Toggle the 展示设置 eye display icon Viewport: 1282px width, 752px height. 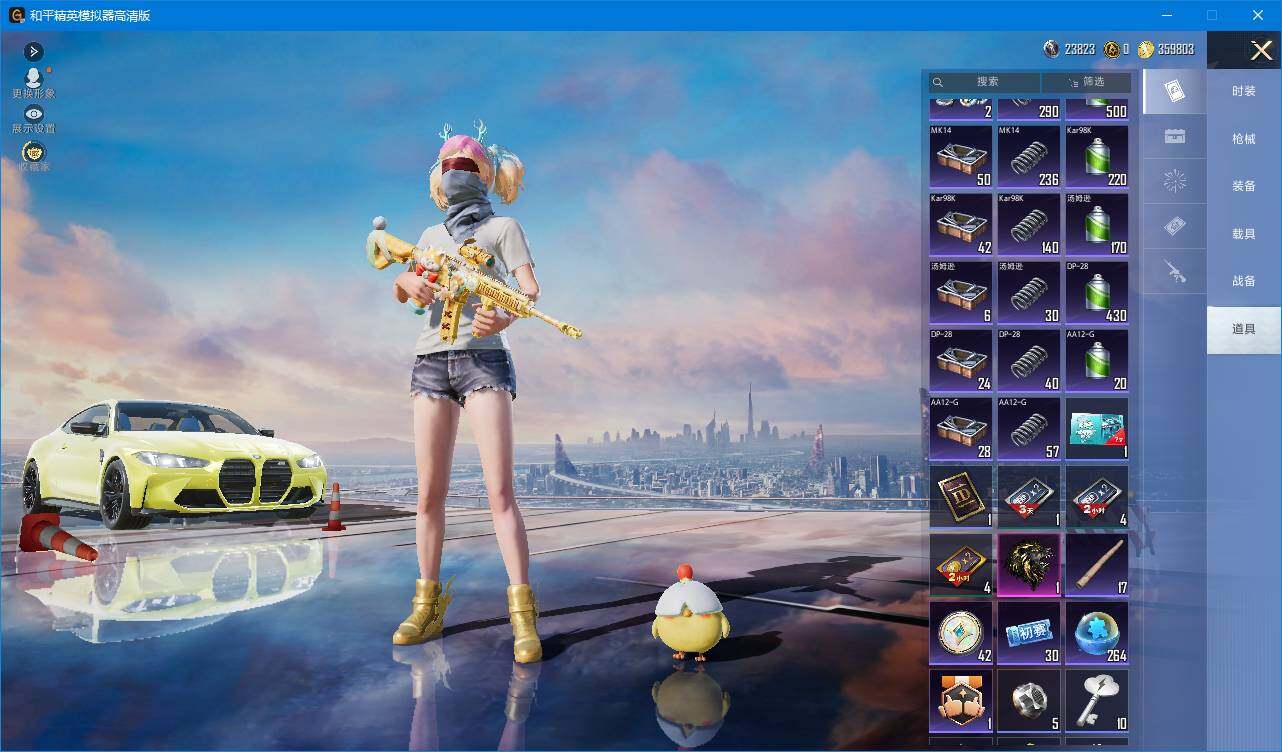34,114
